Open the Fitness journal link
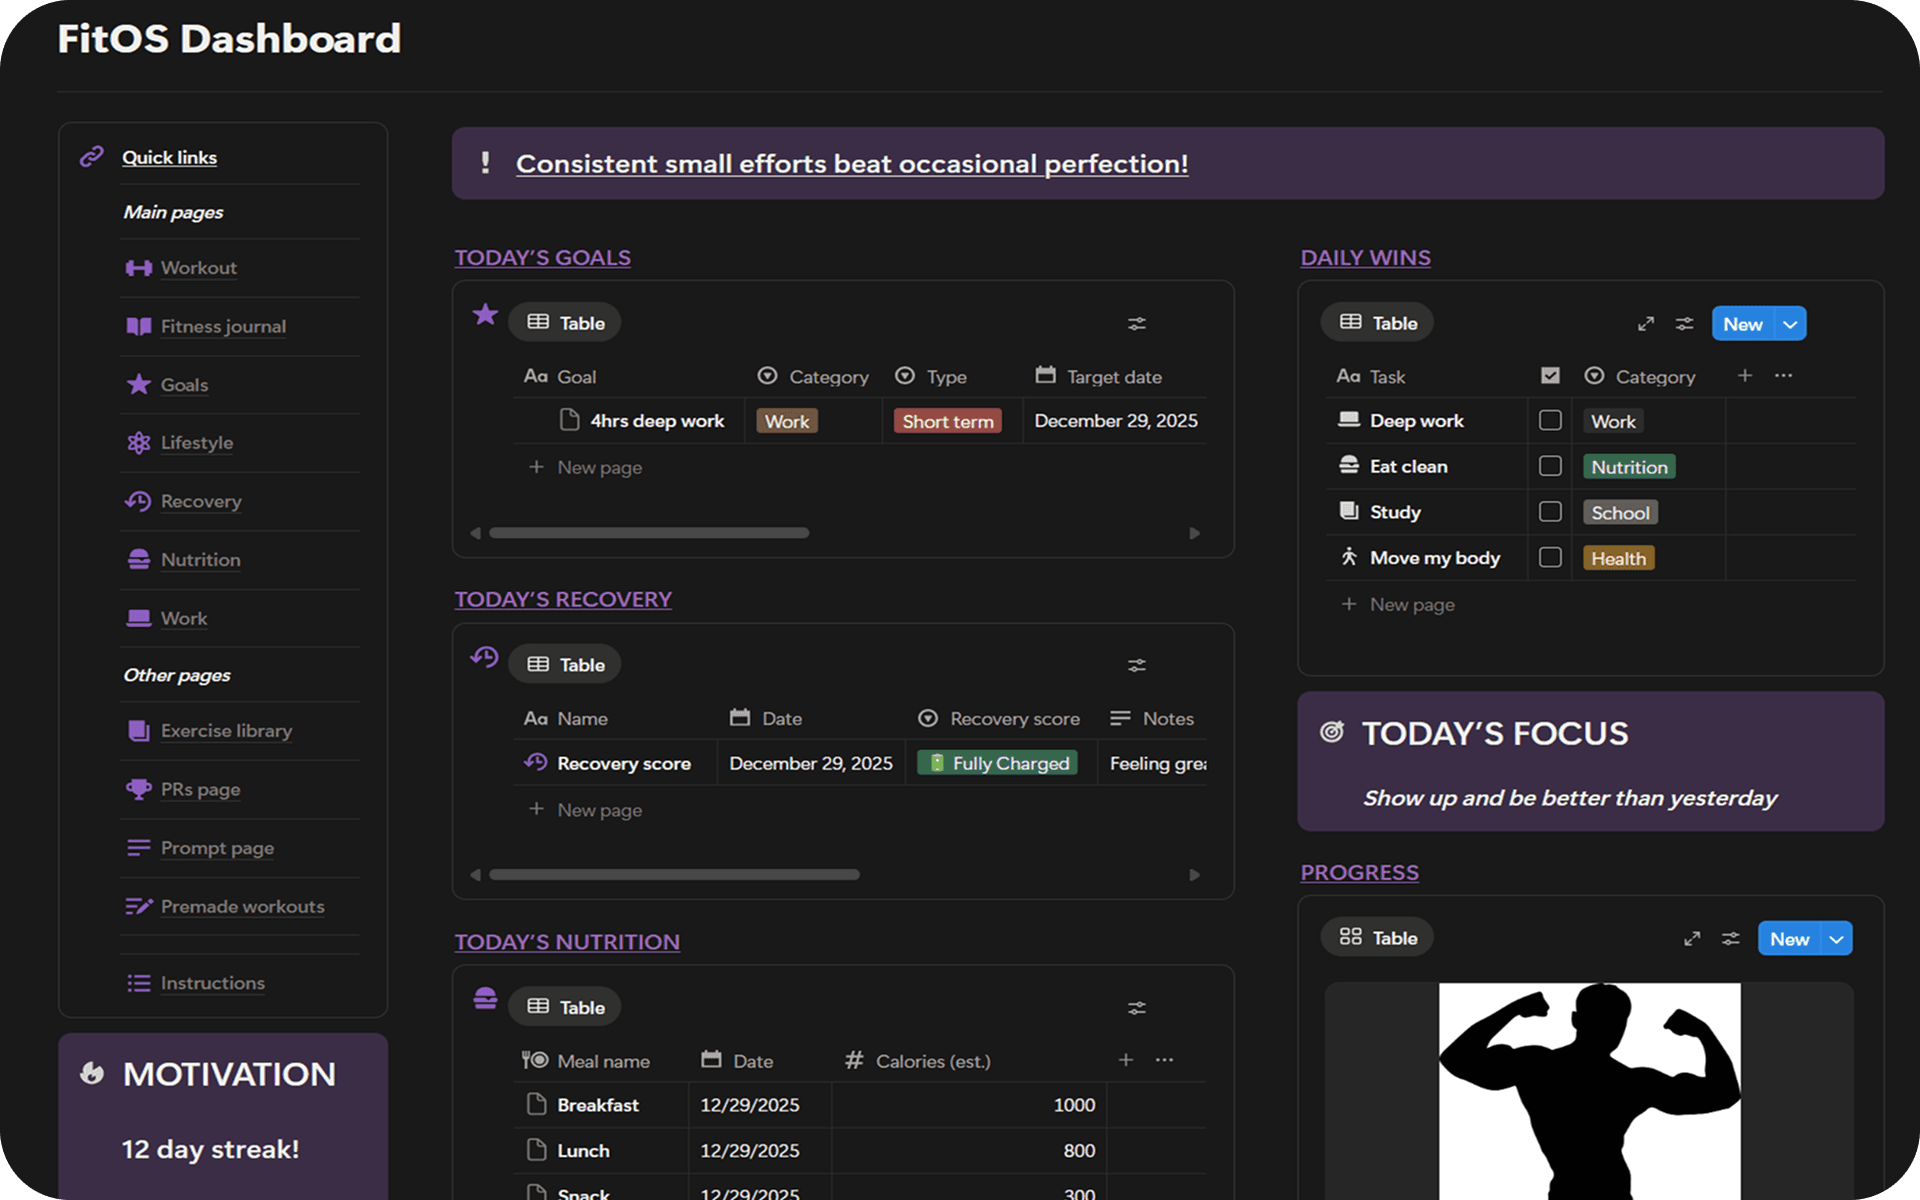This screenshot has height=1200, width=1920. click(x=223, y=326)
